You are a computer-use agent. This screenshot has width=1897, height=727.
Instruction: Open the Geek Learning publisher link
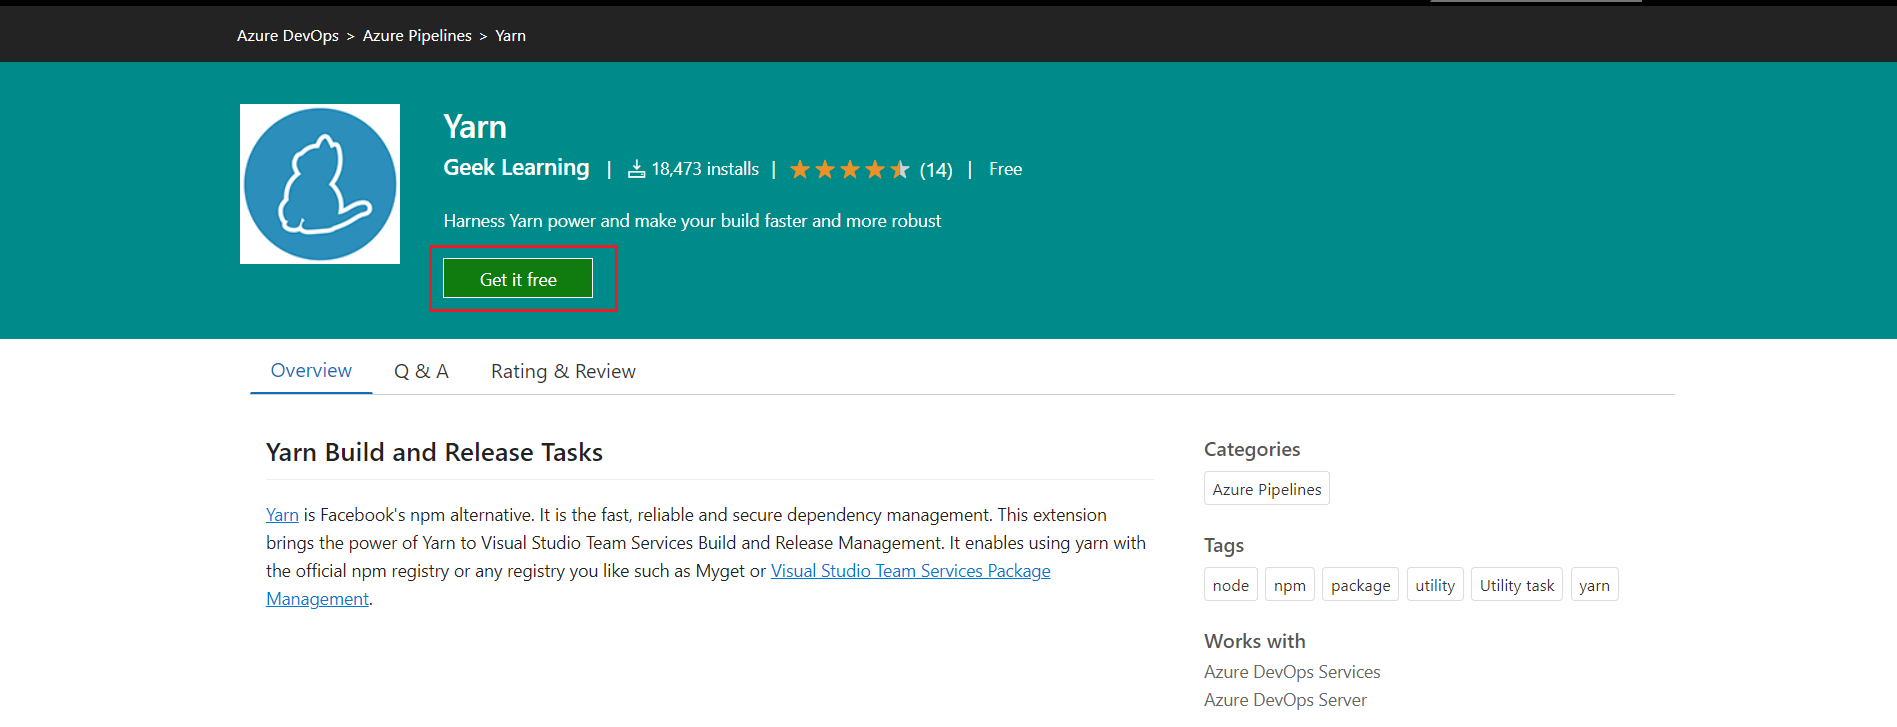(x=516, y=168)
